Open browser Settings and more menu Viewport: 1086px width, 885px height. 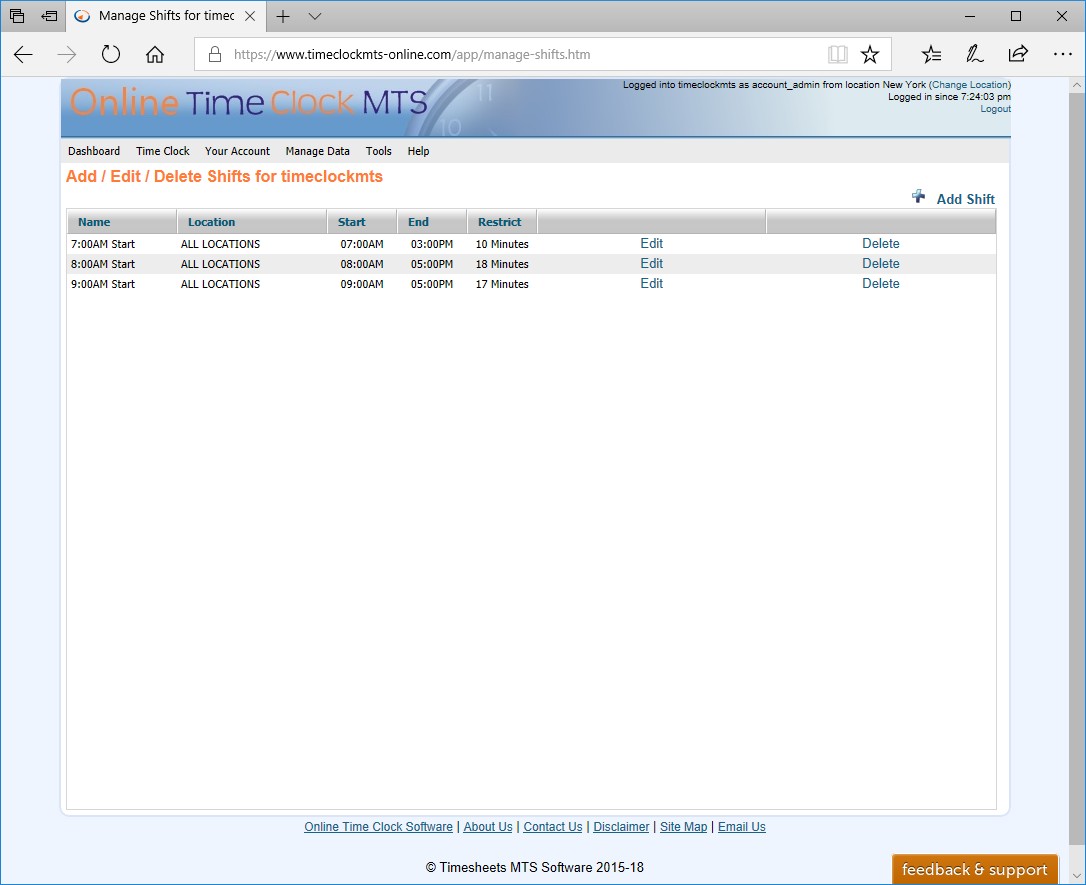(x=1062, y=54)
